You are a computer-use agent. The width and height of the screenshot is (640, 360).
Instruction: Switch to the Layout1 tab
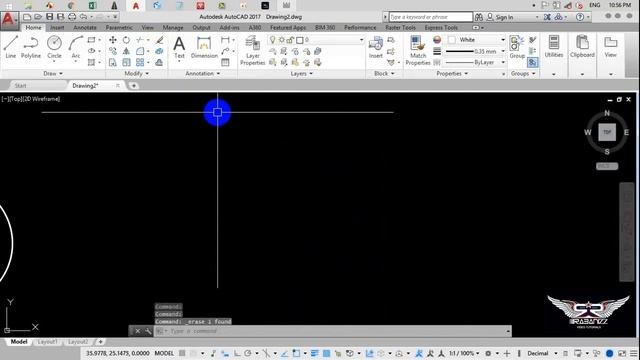[x=47, y=342]
